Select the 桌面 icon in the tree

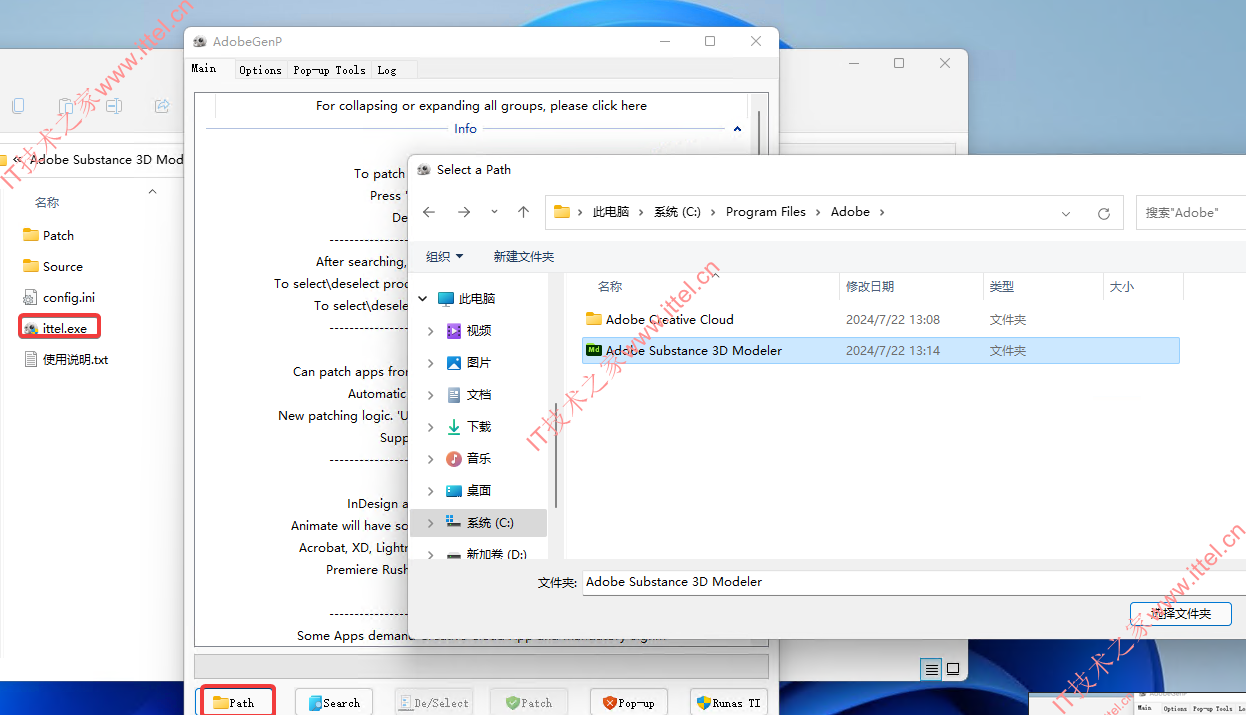click(x=454, y=490)
